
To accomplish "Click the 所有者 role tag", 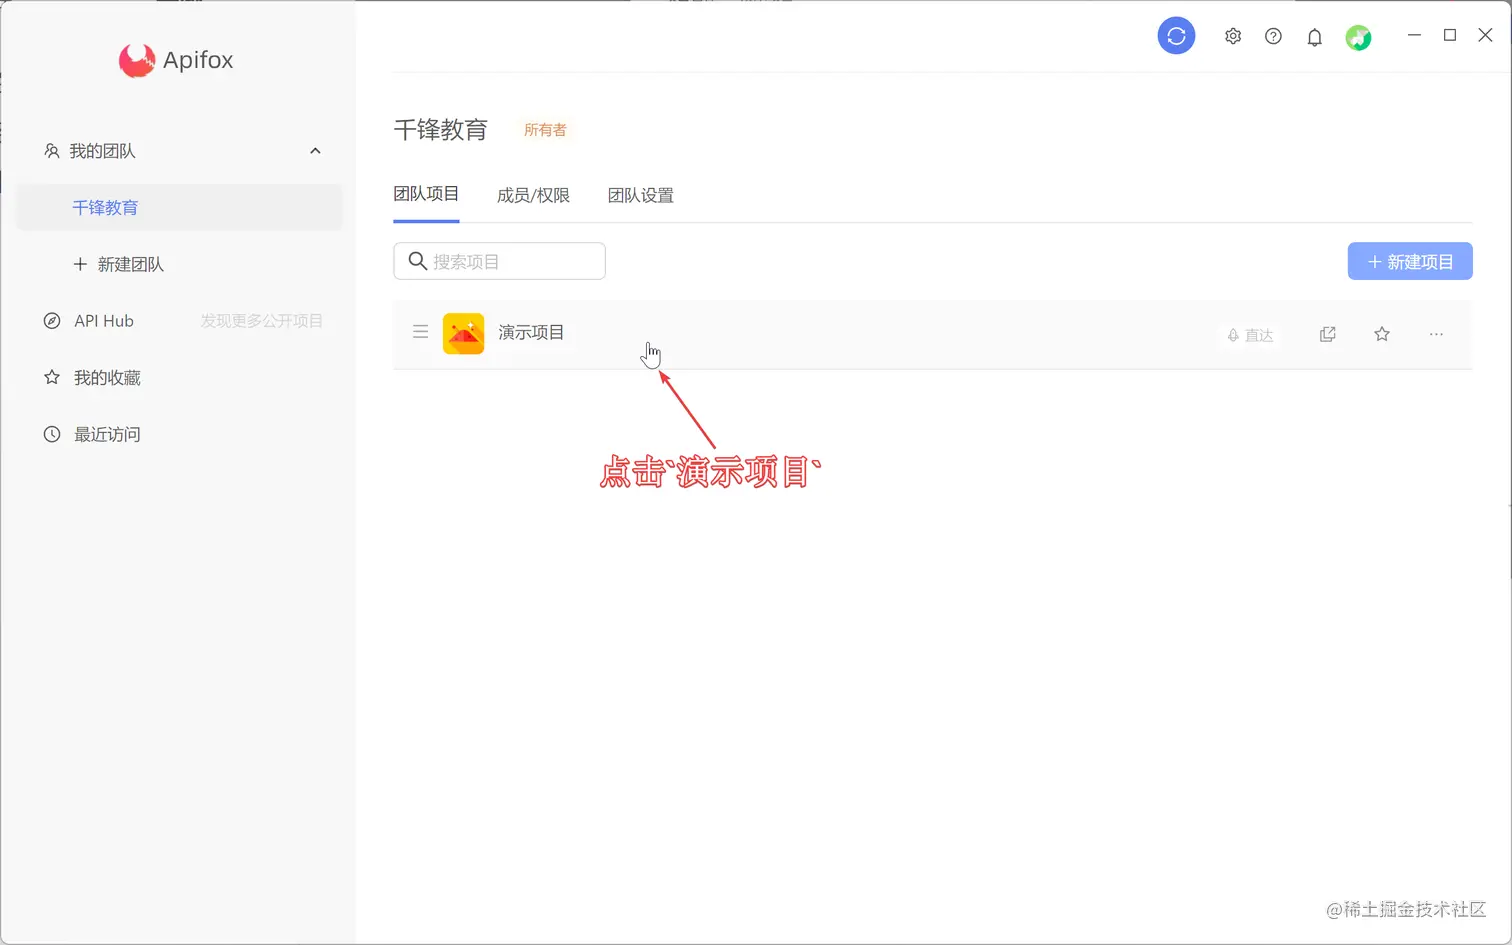I will 545,130.
